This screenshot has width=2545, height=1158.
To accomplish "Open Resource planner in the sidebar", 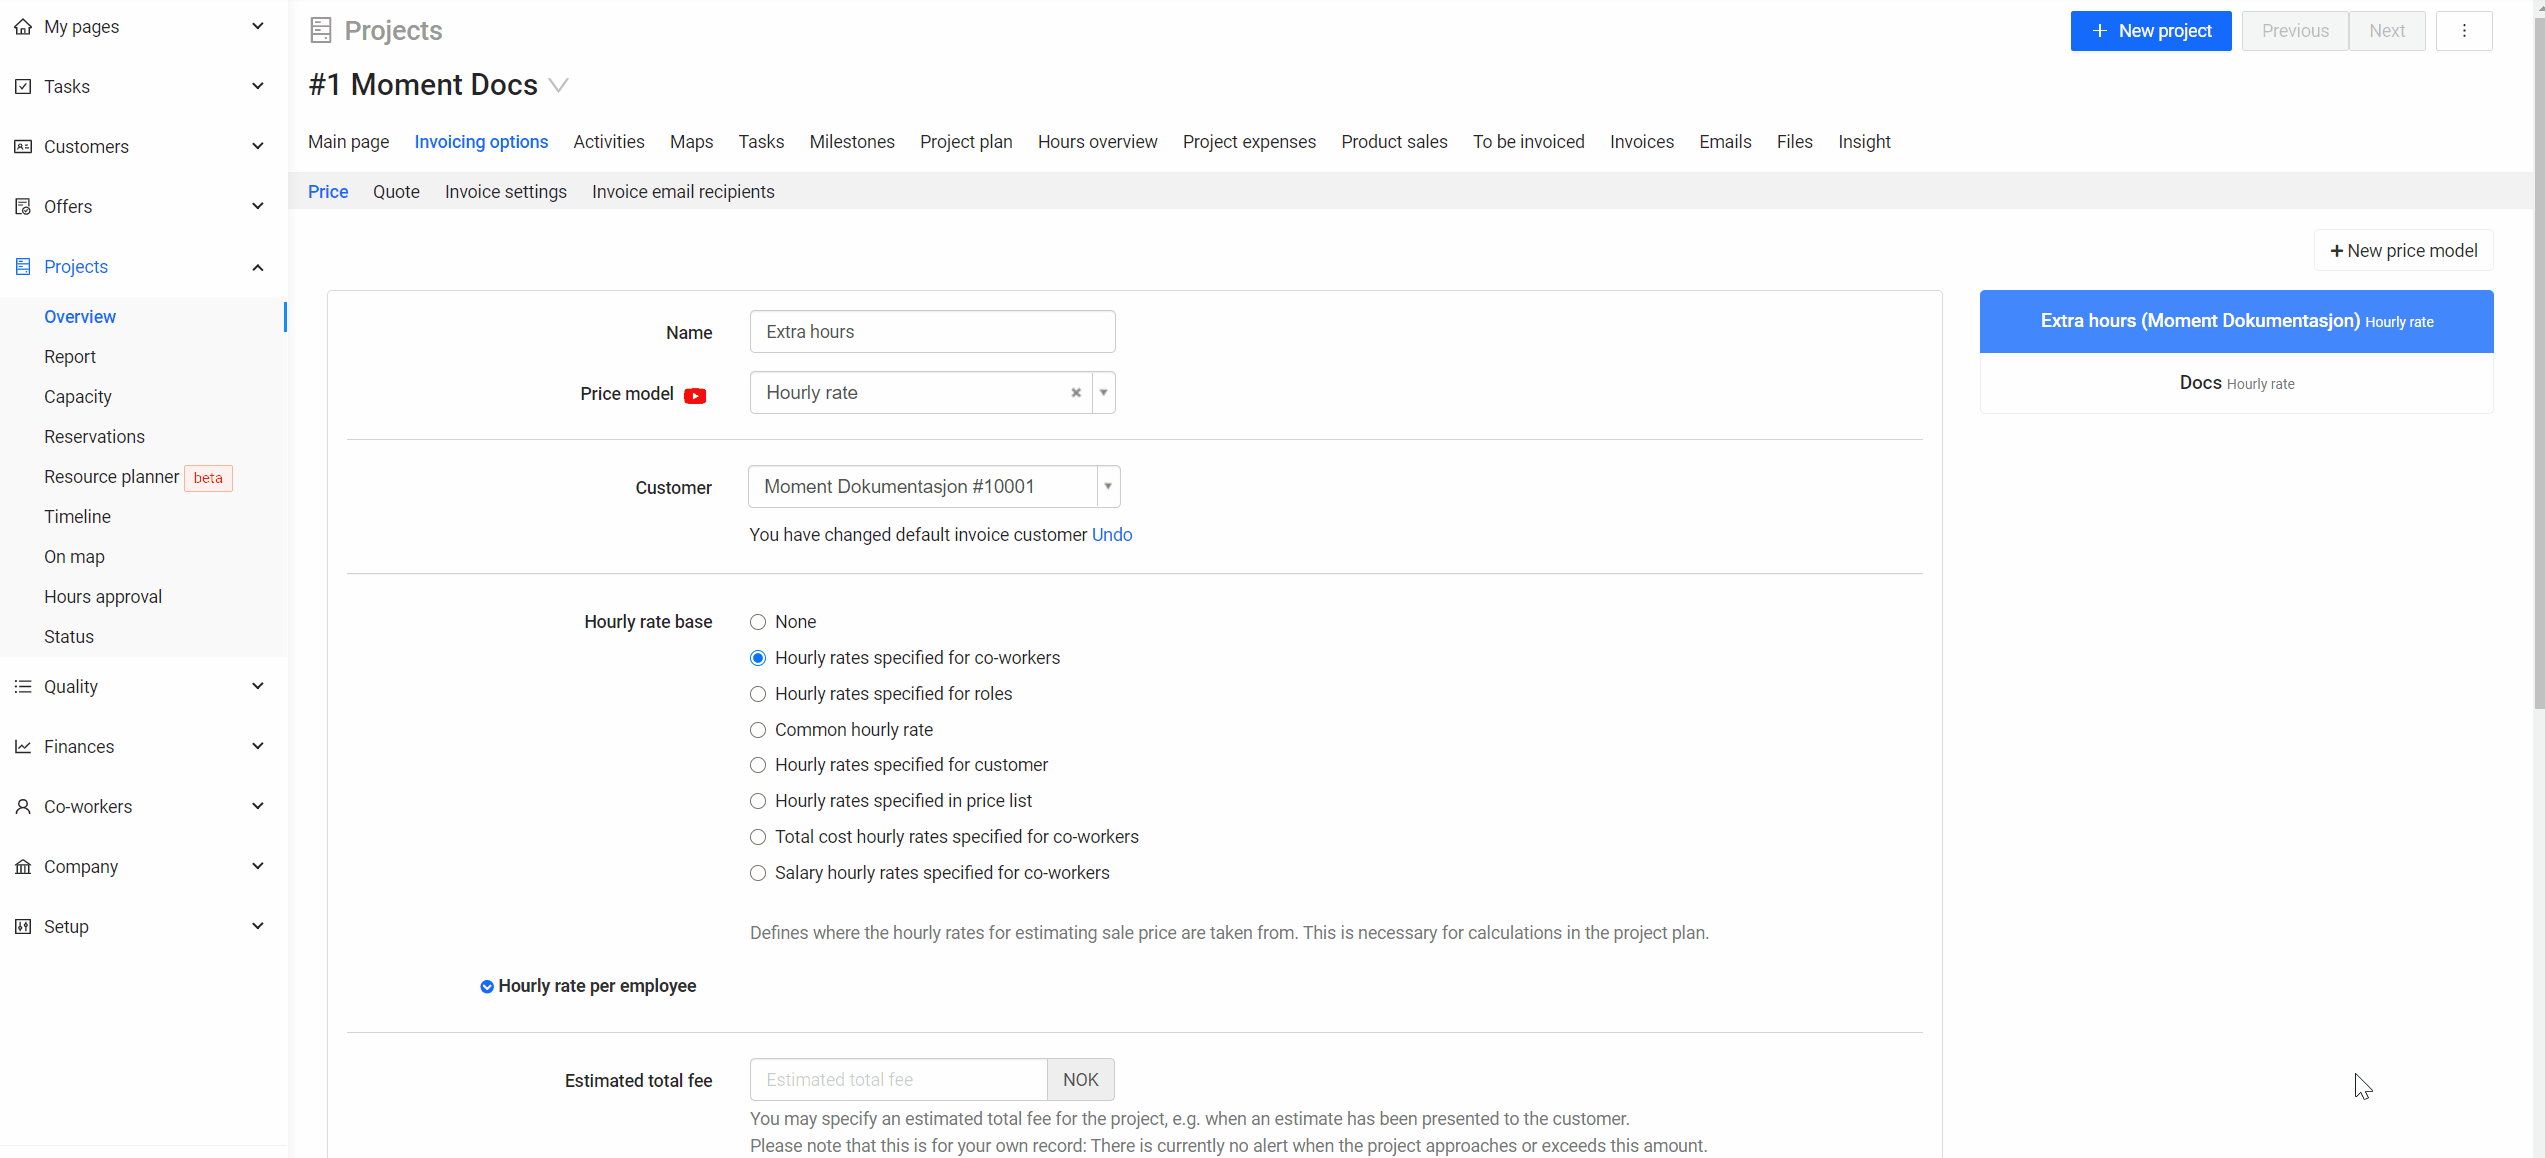I will pyautogui.click(x=111, y=477).
